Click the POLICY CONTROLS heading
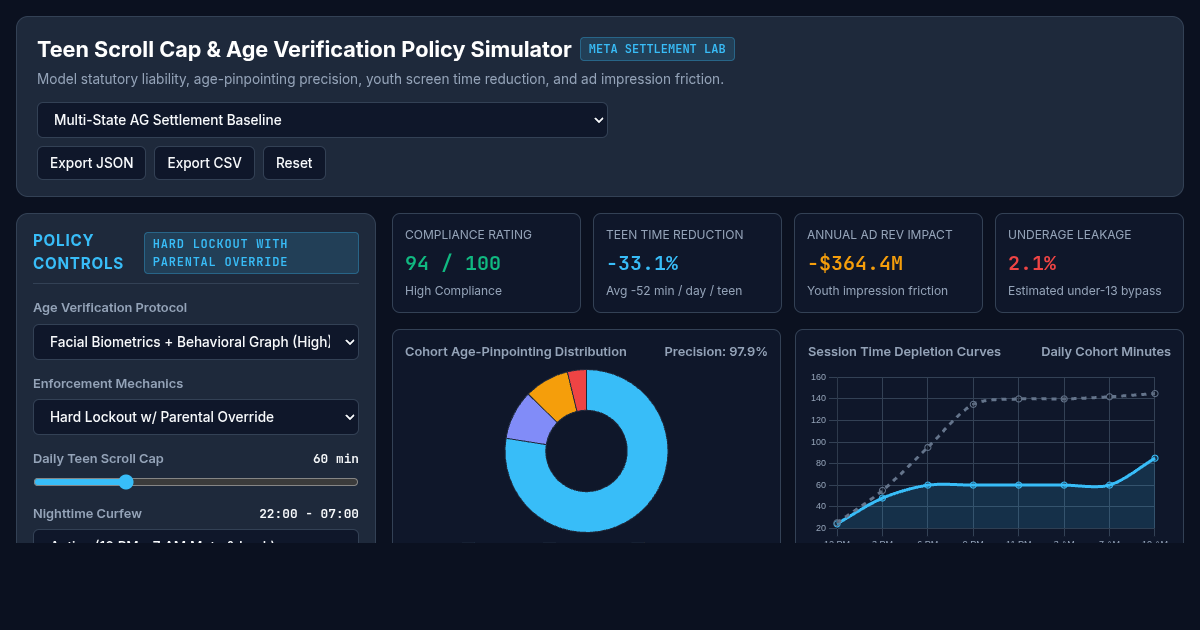The width and height of the screenshot is (1200, 630). pyautogui.click(x=78, y=252)
